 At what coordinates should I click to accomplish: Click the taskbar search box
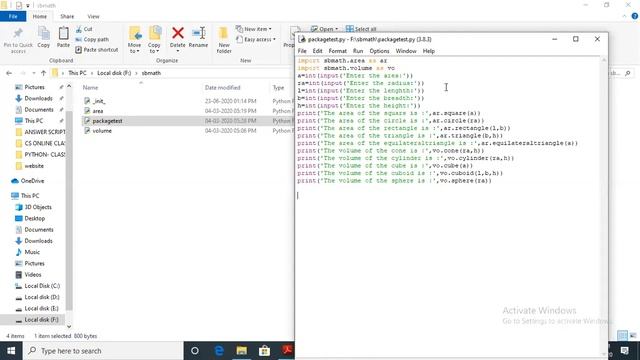point(103,351)
